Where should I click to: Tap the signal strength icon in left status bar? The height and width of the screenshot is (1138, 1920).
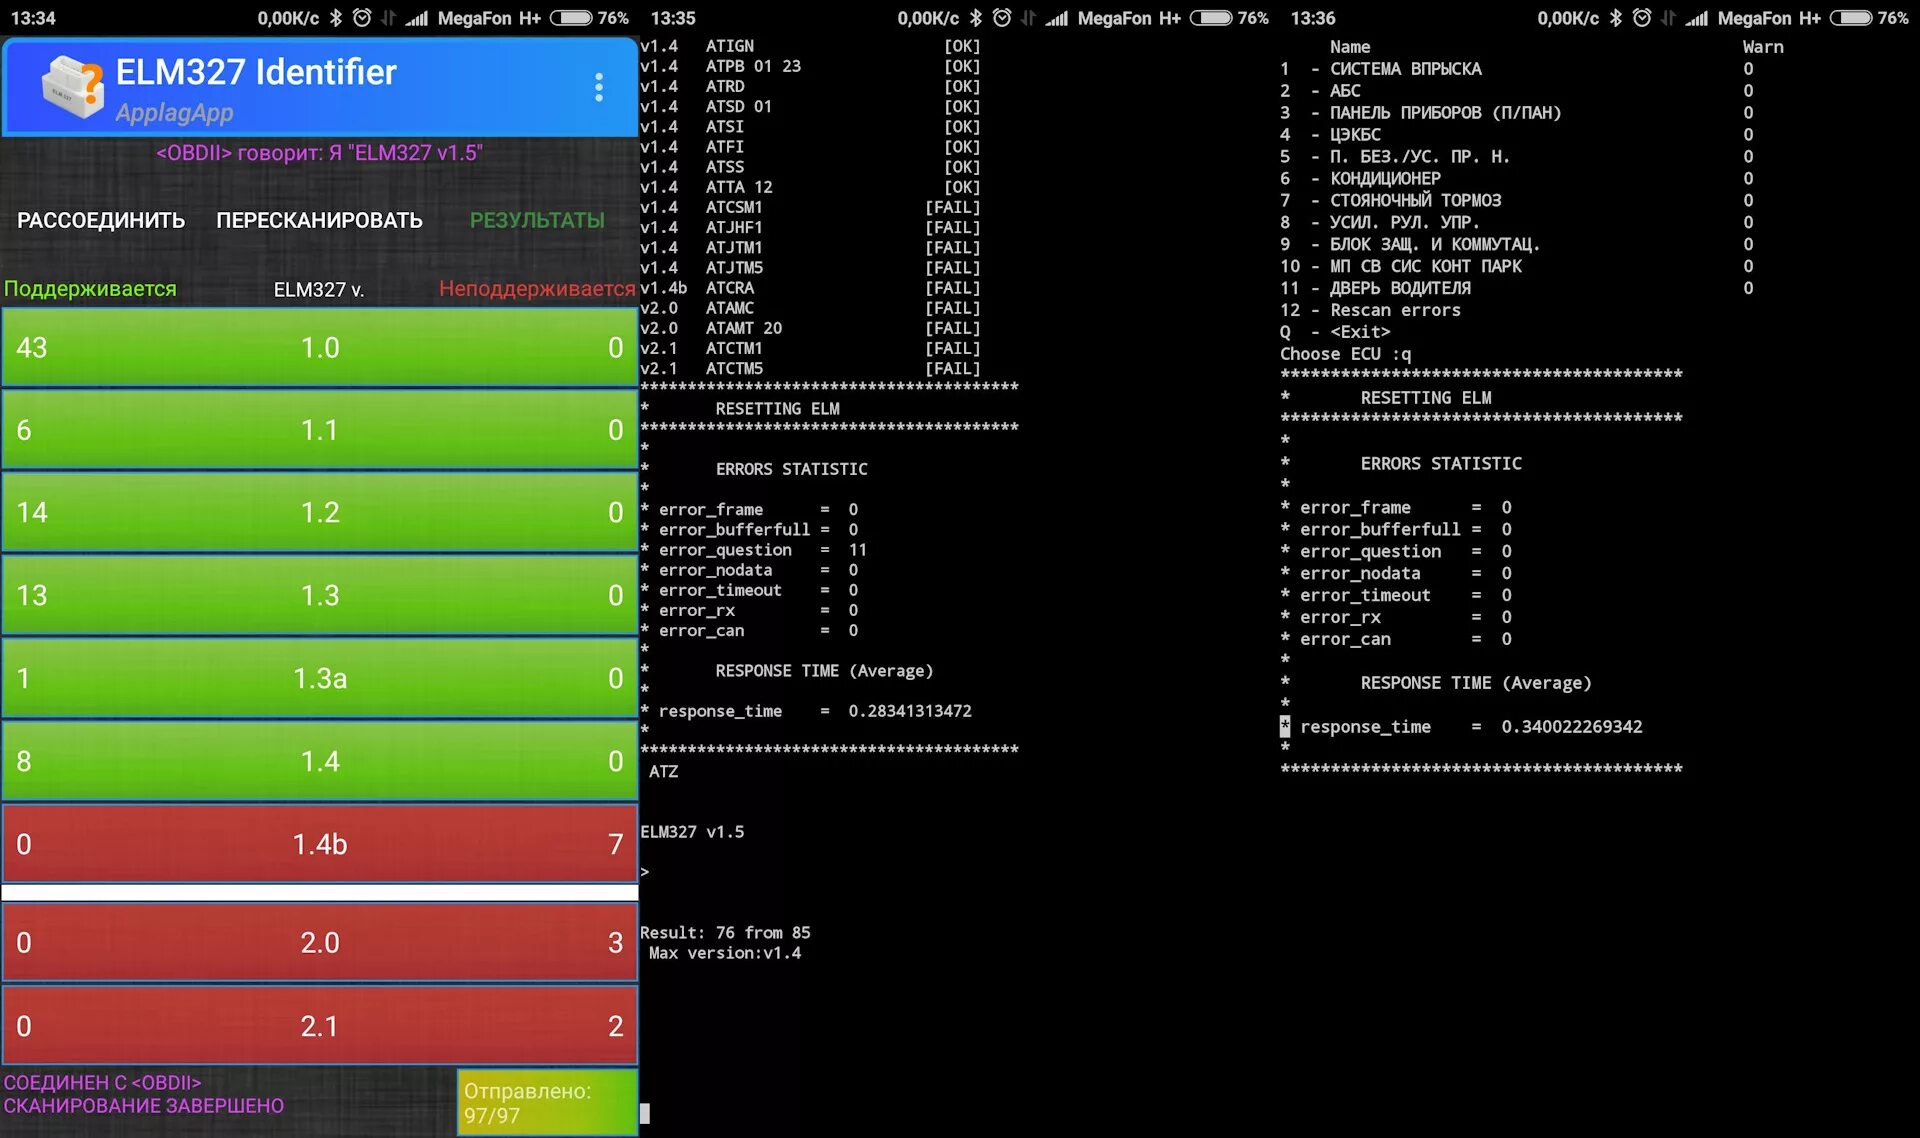click(417, 18)
